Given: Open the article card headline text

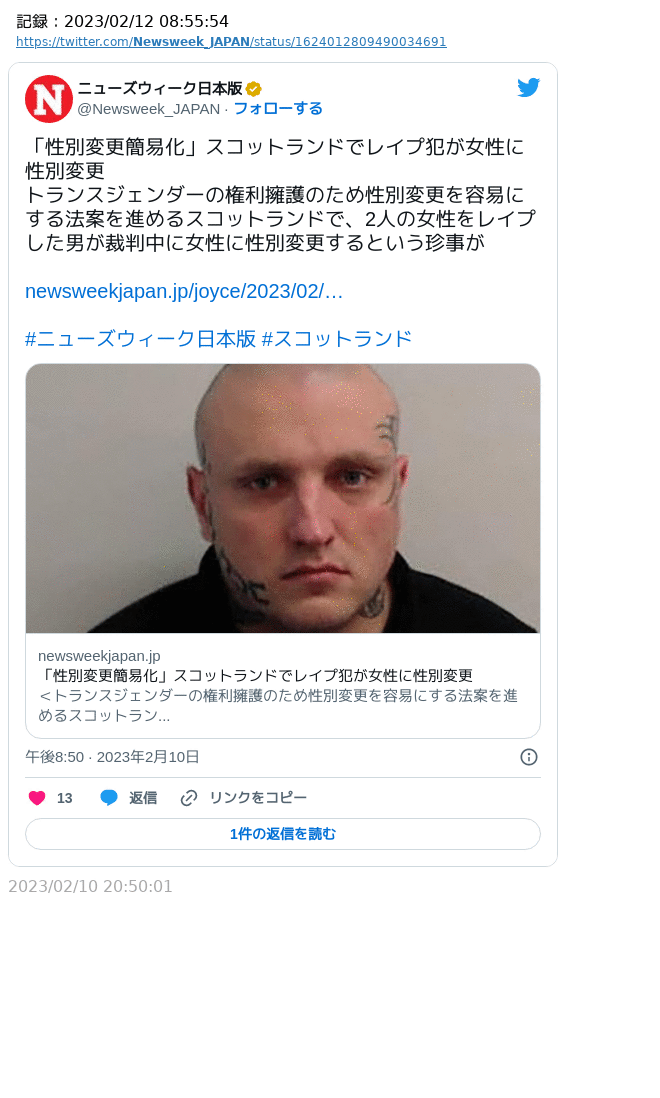Looking at the screenshot, I should tap(255, 676).
